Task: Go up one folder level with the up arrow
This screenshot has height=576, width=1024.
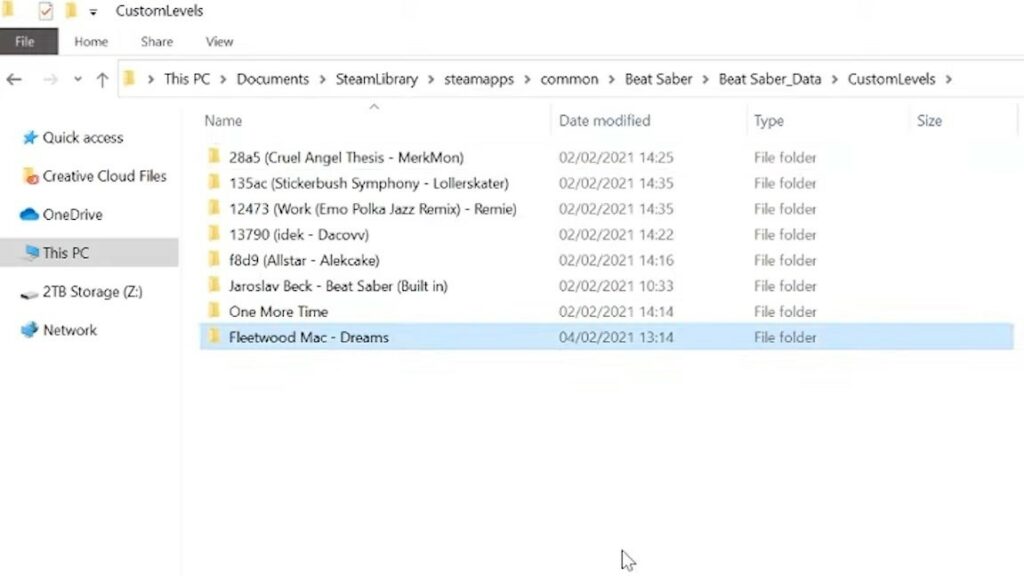Action: click(x=101, y=78)
